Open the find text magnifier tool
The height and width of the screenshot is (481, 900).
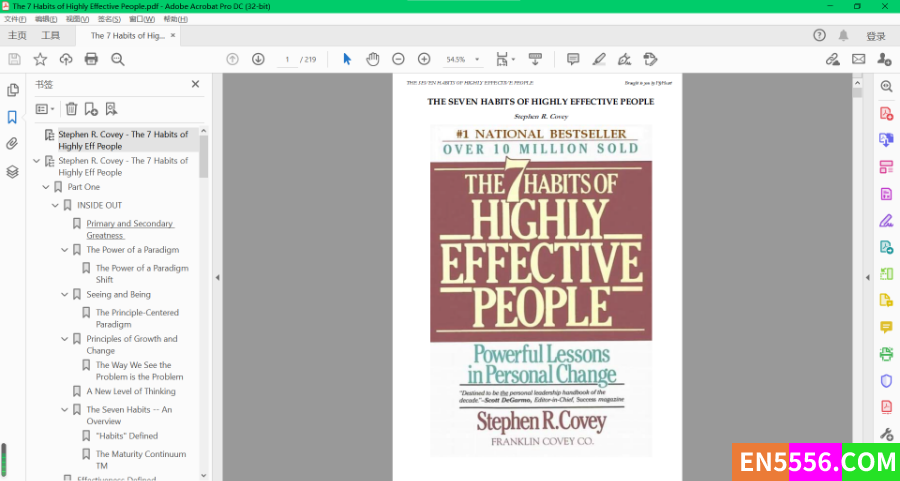point(118,59)
